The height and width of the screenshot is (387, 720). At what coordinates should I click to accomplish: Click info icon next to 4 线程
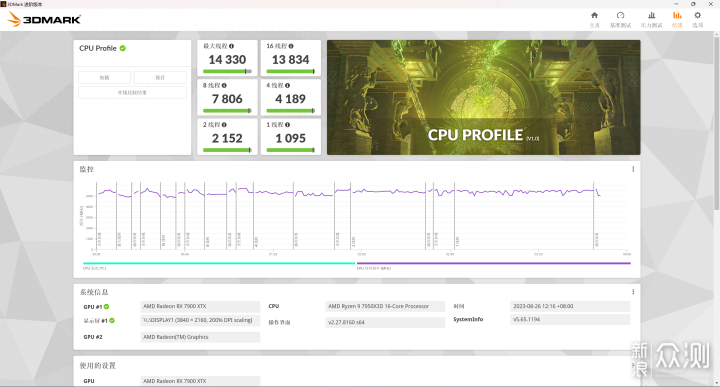(x=287, y=85)
